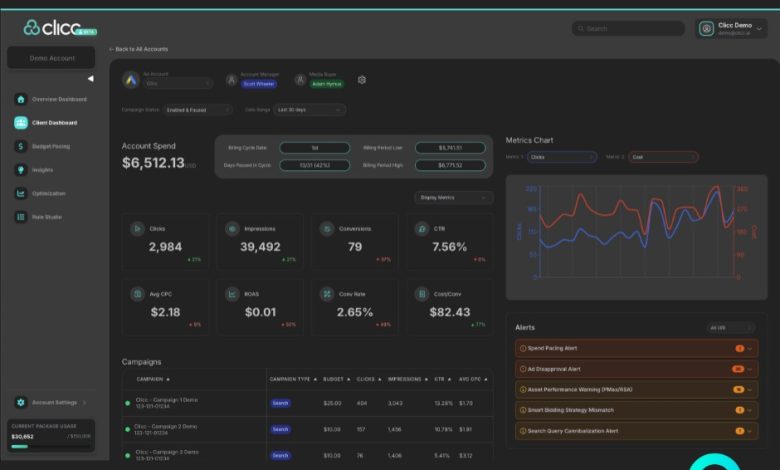This screenshot has width=780, height=470.
Task: Click the Google Ads account logo icon
Action: [x=130, y=80]
